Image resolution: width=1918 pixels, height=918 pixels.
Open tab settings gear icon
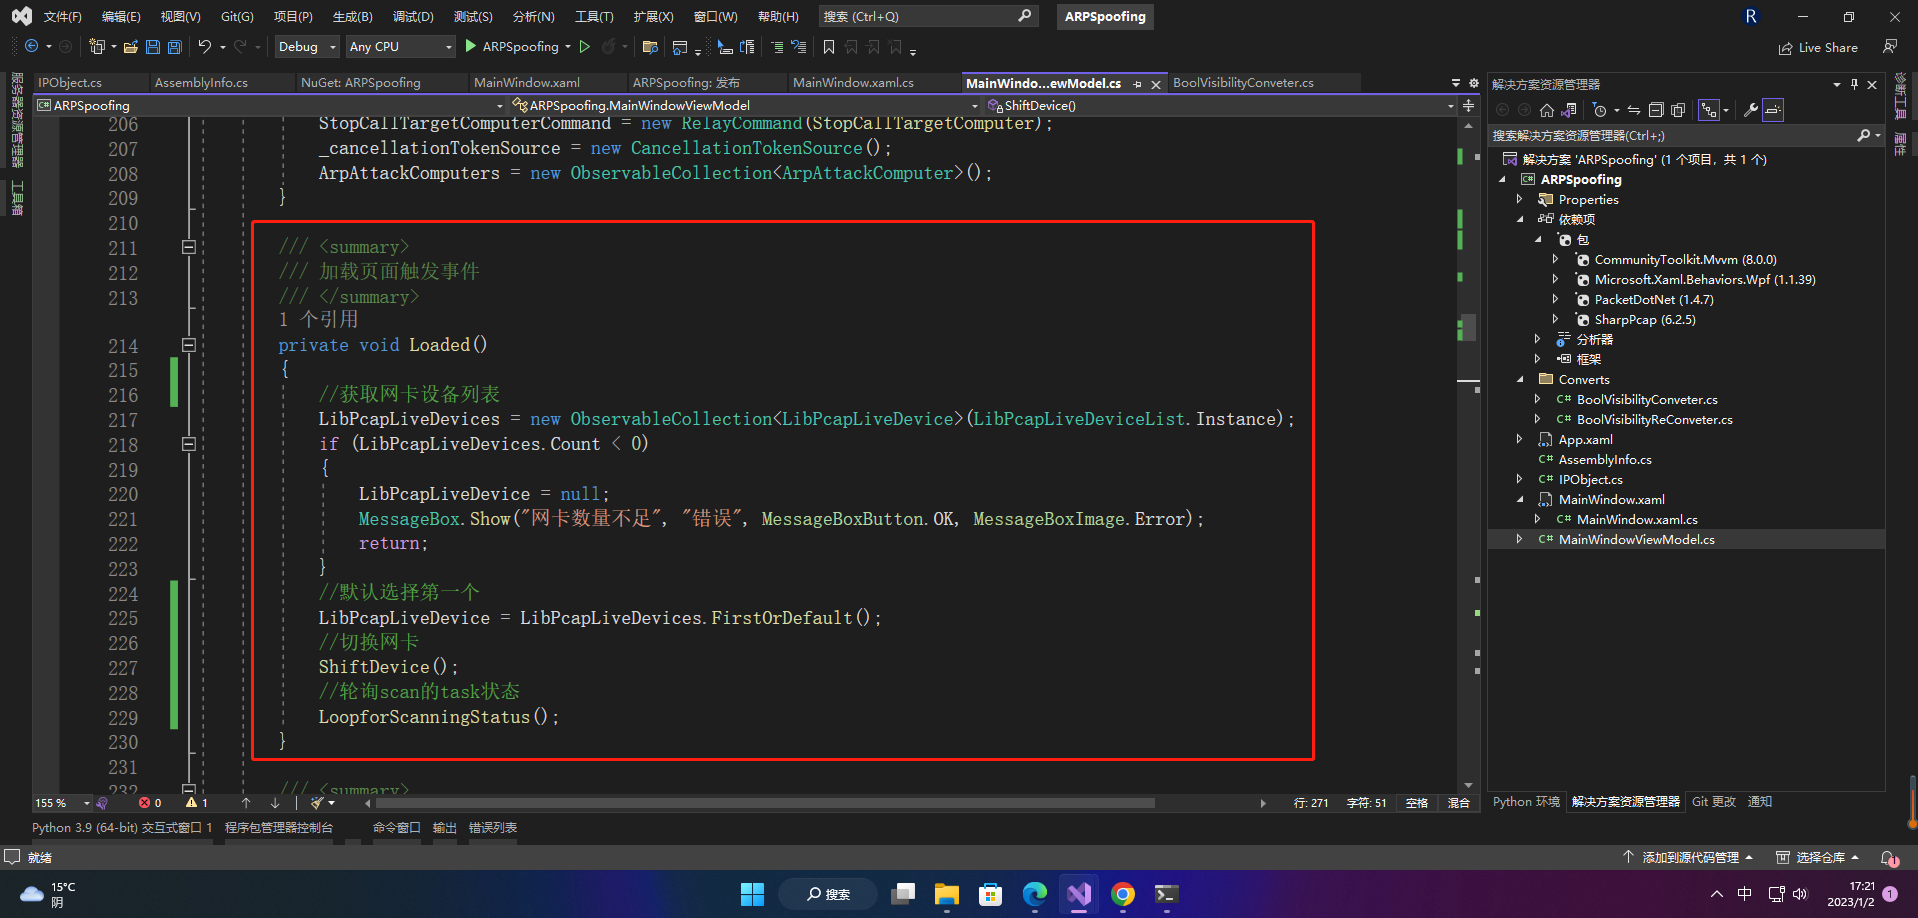(x=1473, y=83)
